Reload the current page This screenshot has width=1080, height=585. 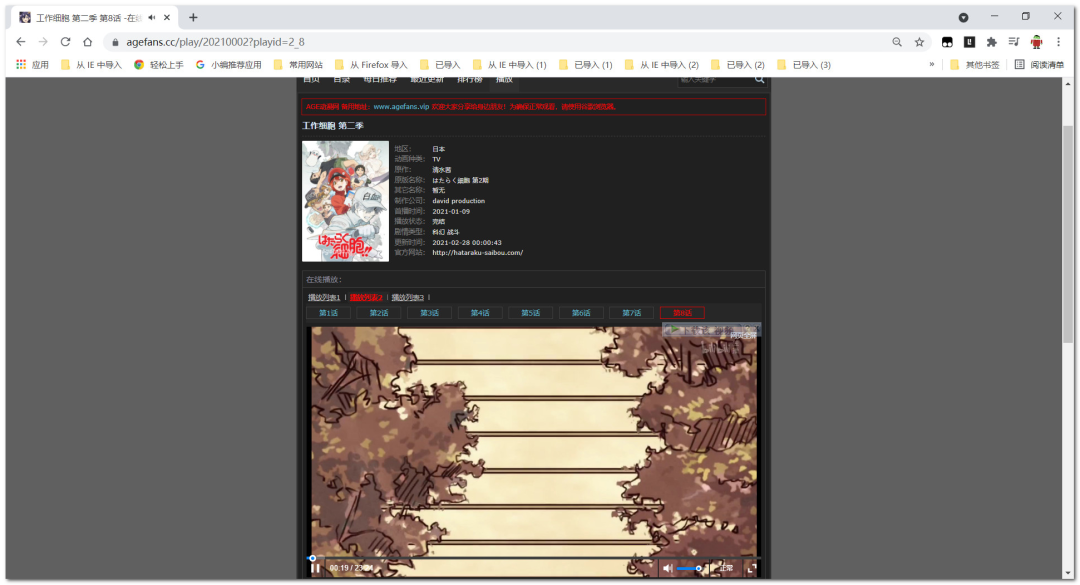65,42
